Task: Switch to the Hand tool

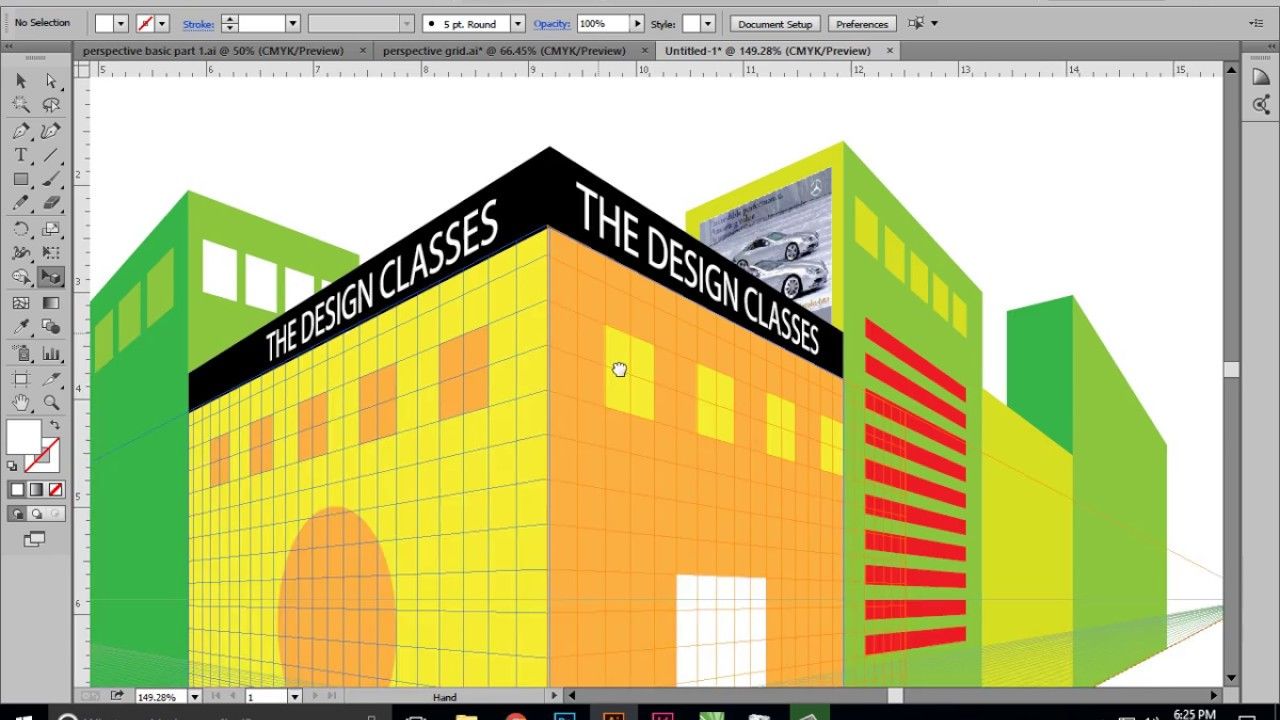Action: coord(21,403)
